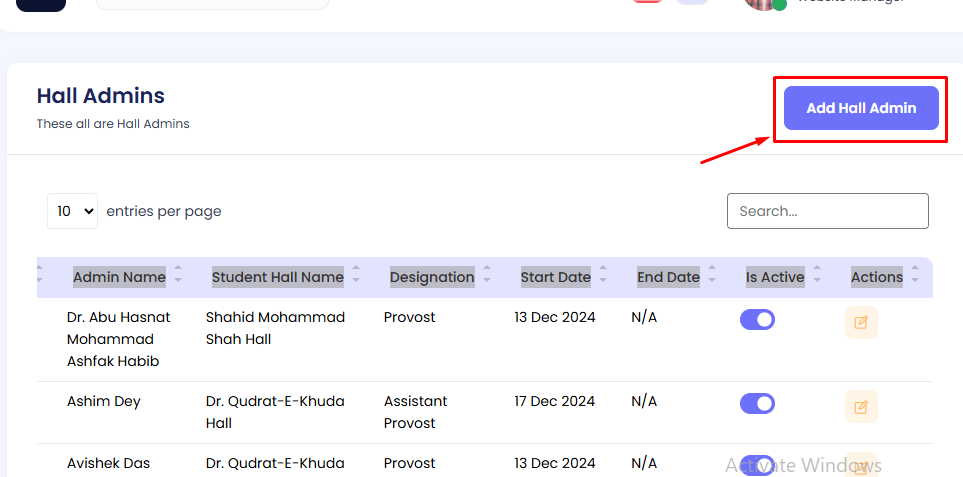
Task: Sort table by Designation header
Action: 432,277
